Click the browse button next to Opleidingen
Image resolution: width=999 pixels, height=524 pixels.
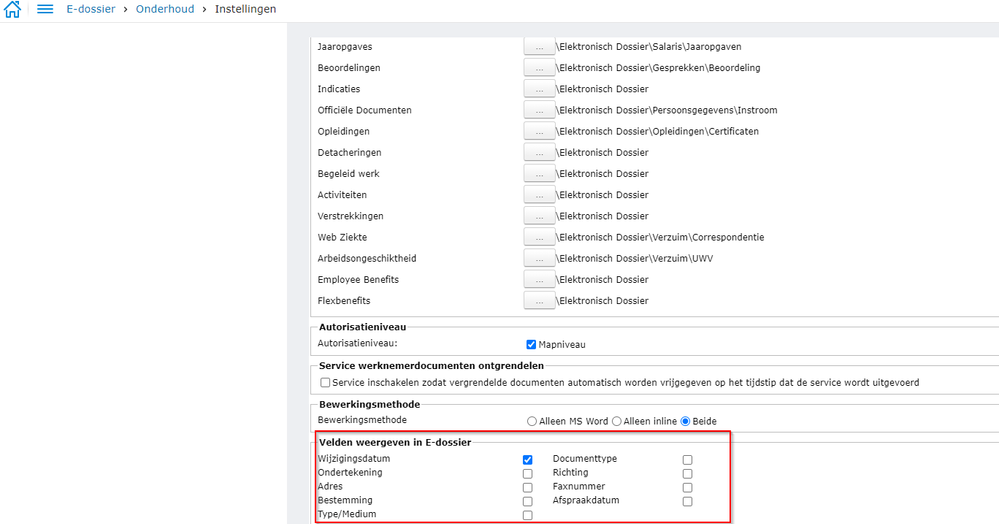(x=539, y=132)
